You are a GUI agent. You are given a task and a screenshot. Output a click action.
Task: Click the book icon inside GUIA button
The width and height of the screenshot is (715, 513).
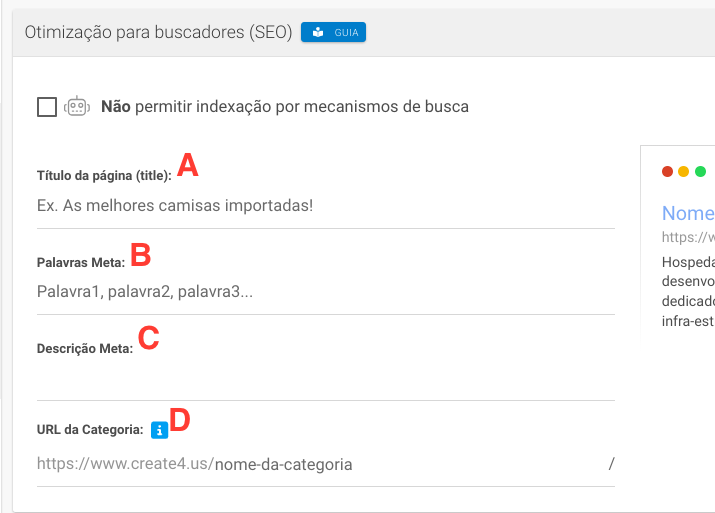tap(318, 33)
